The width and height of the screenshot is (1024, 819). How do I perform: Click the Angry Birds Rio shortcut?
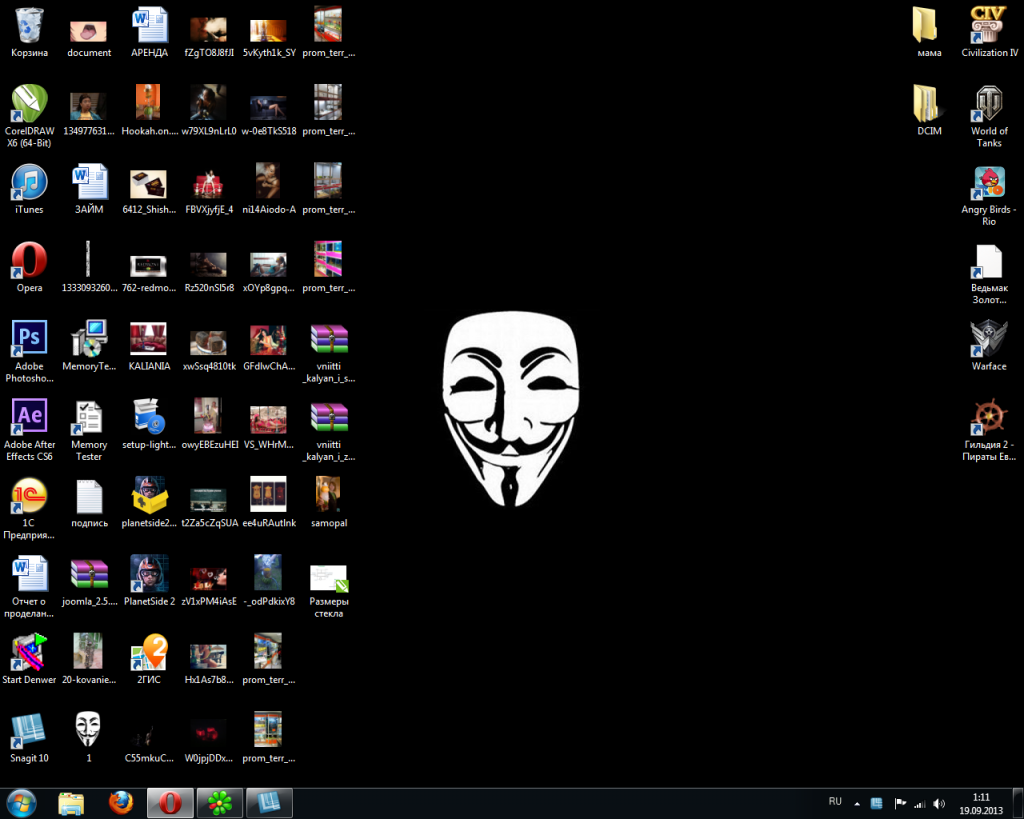pos(988,182)
